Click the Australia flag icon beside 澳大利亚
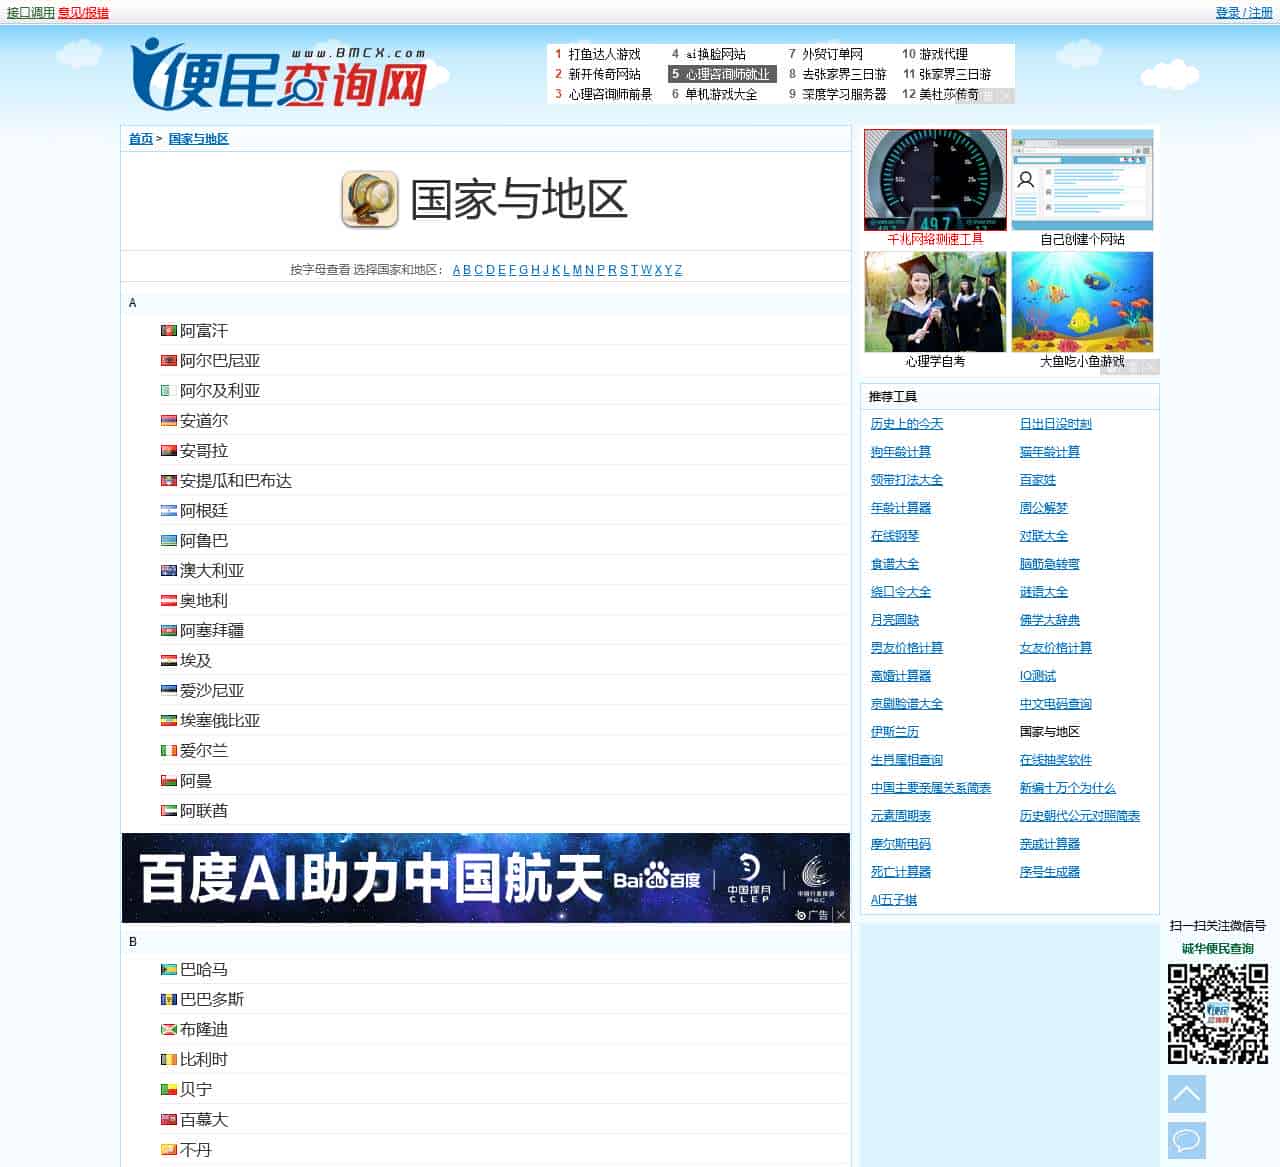Viewport: 1280px width, 1167px height. [169, 569]
